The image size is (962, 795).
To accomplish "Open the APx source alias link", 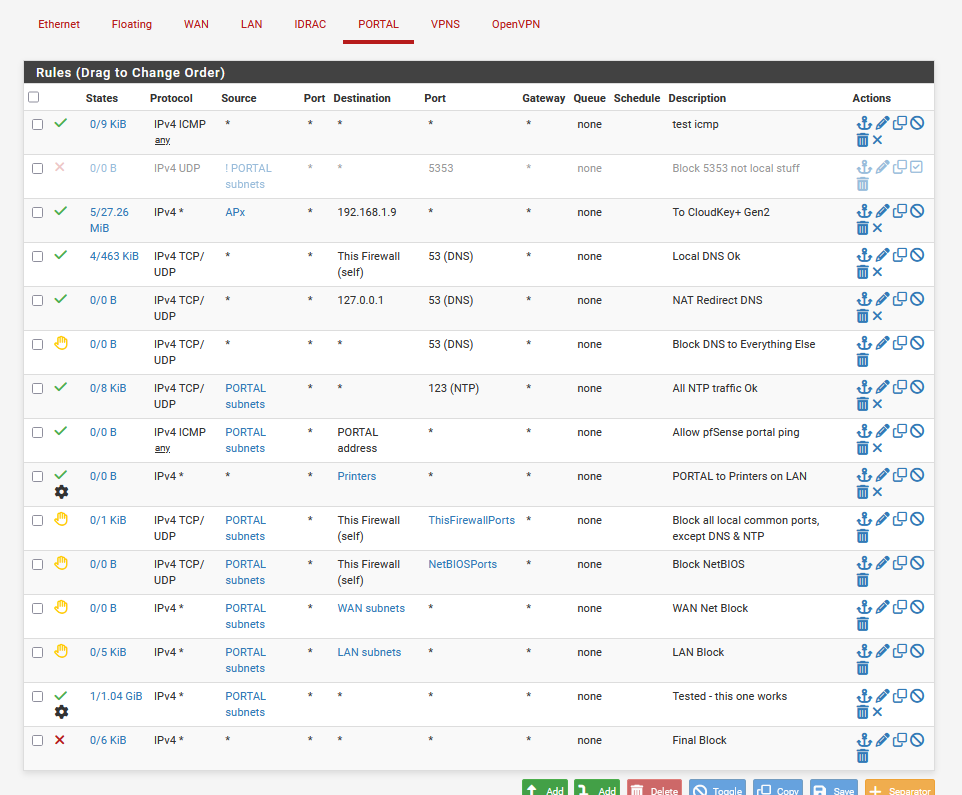I will 235,212.
